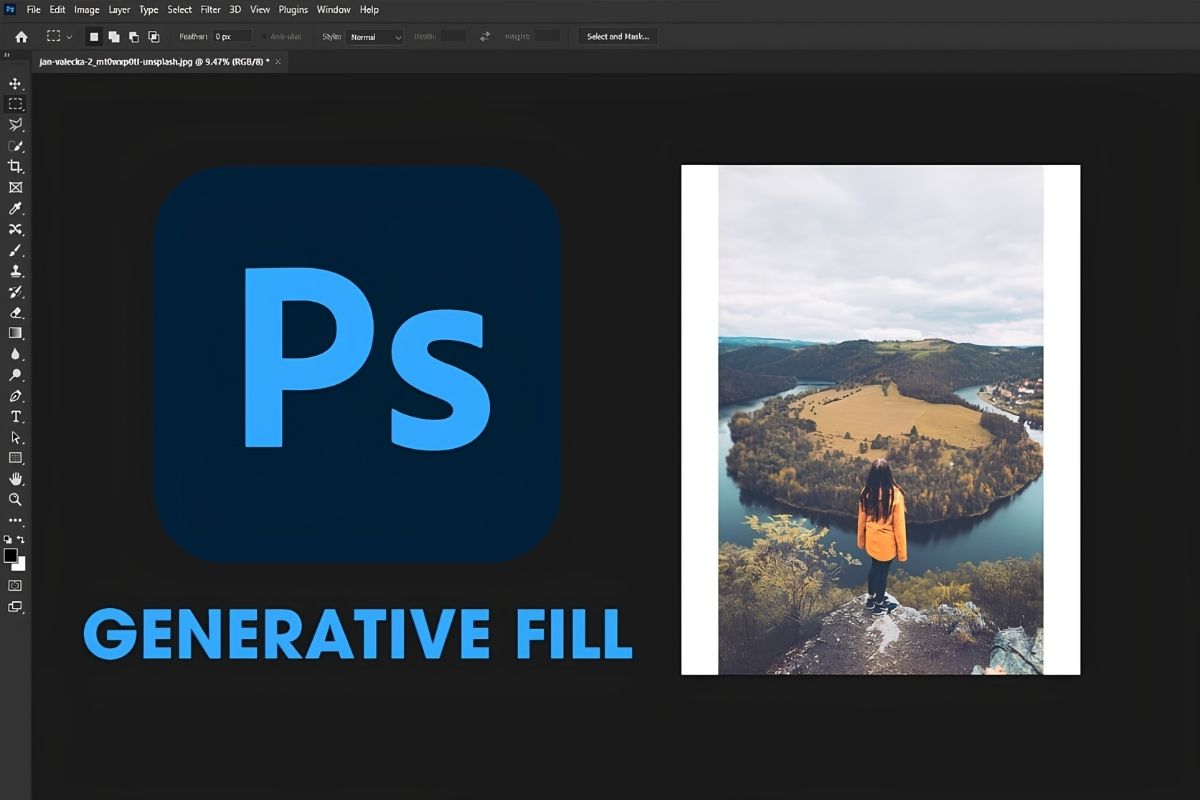Swap foreground and background colors arrow
The image size is (1200, 800).
pos(21,540)
